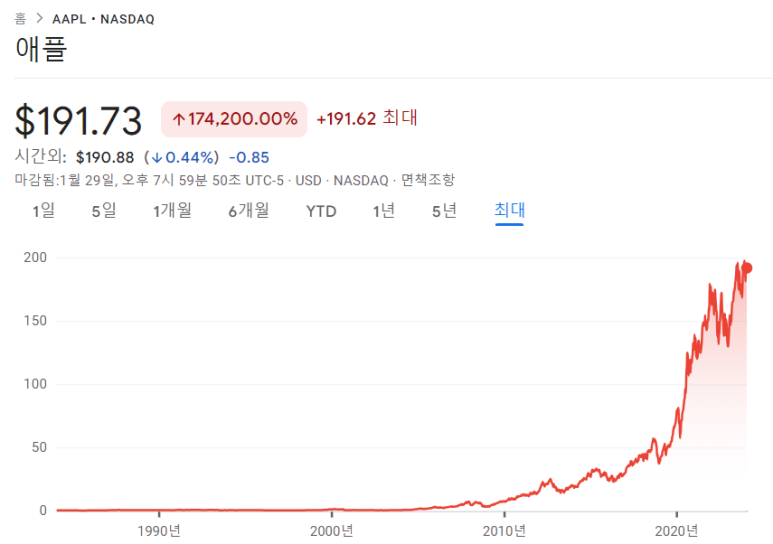Choose the 6개월 range tab

click(248, 211)
